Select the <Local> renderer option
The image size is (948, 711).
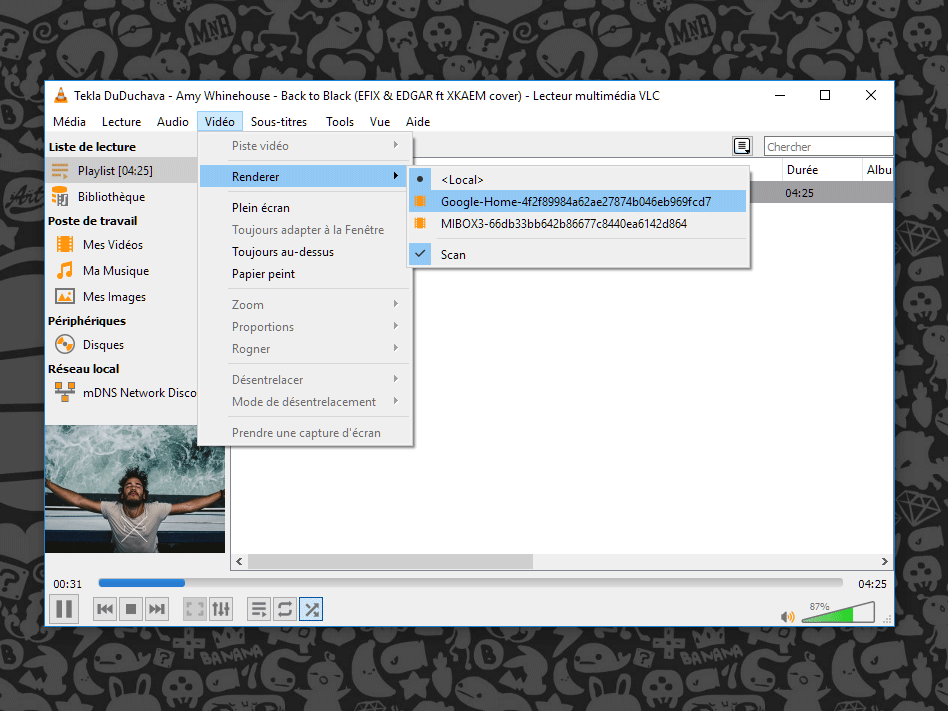[579, 180]
